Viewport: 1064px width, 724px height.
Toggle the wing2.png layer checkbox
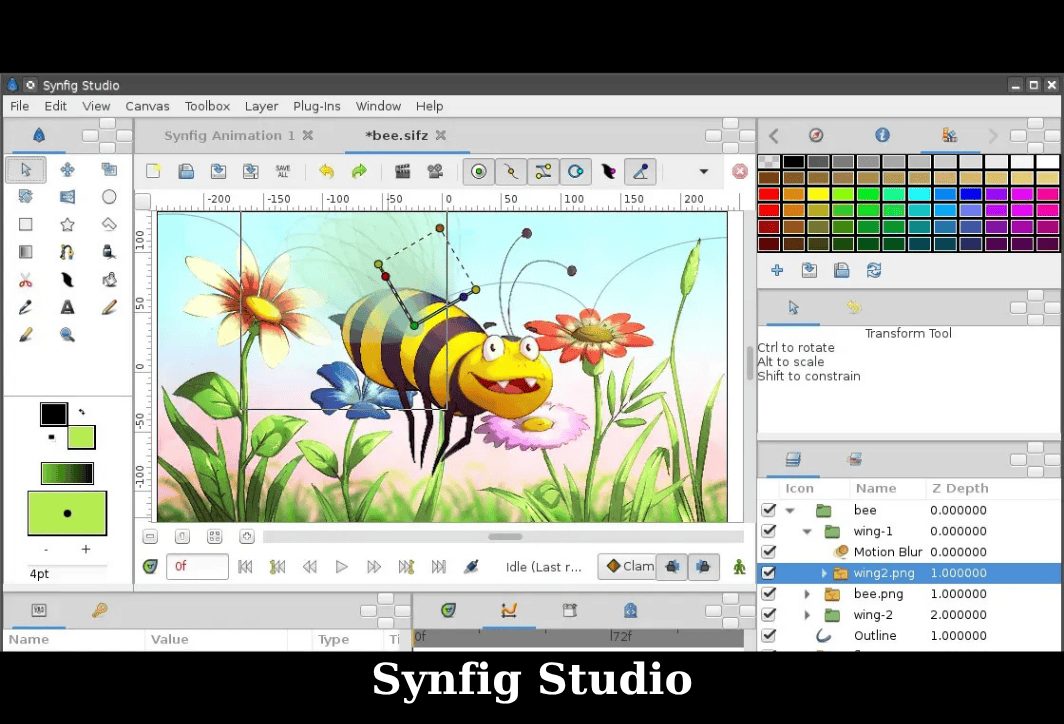pyautogui.click(x=768, y=573)
